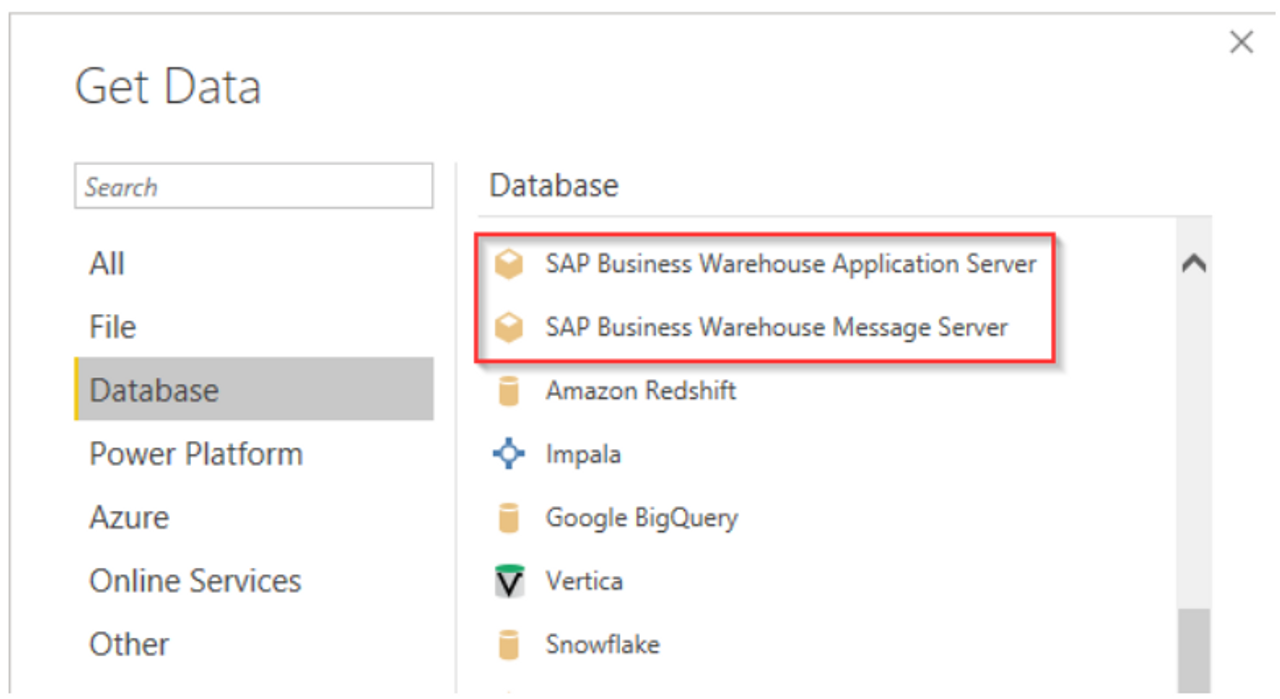Select the Database category

pos(254,389)
